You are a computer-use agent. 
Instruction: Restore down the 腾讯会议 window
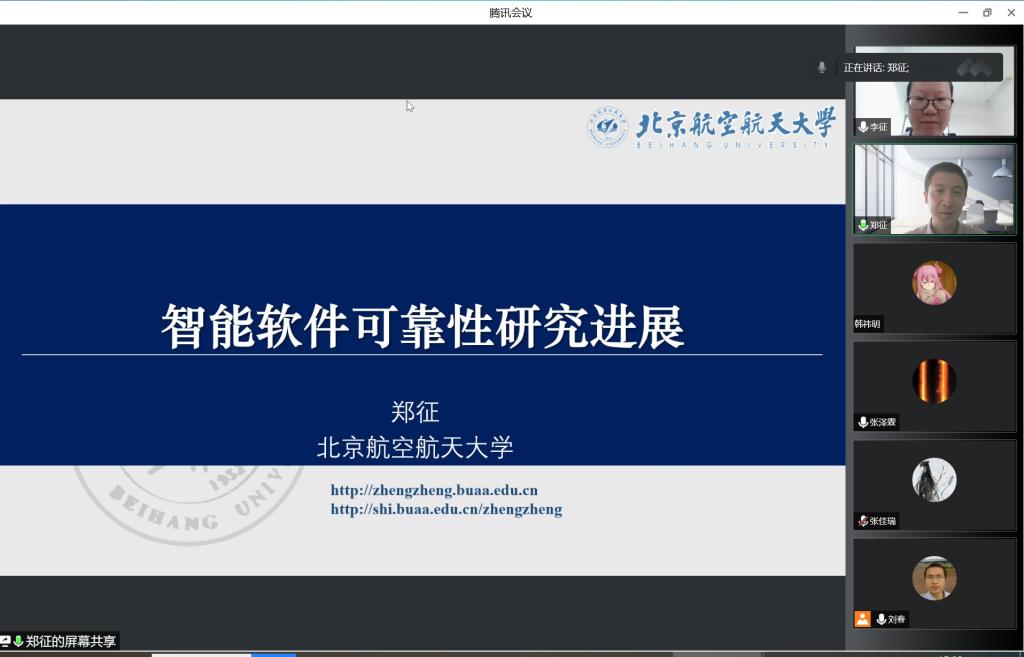point(987,12)
